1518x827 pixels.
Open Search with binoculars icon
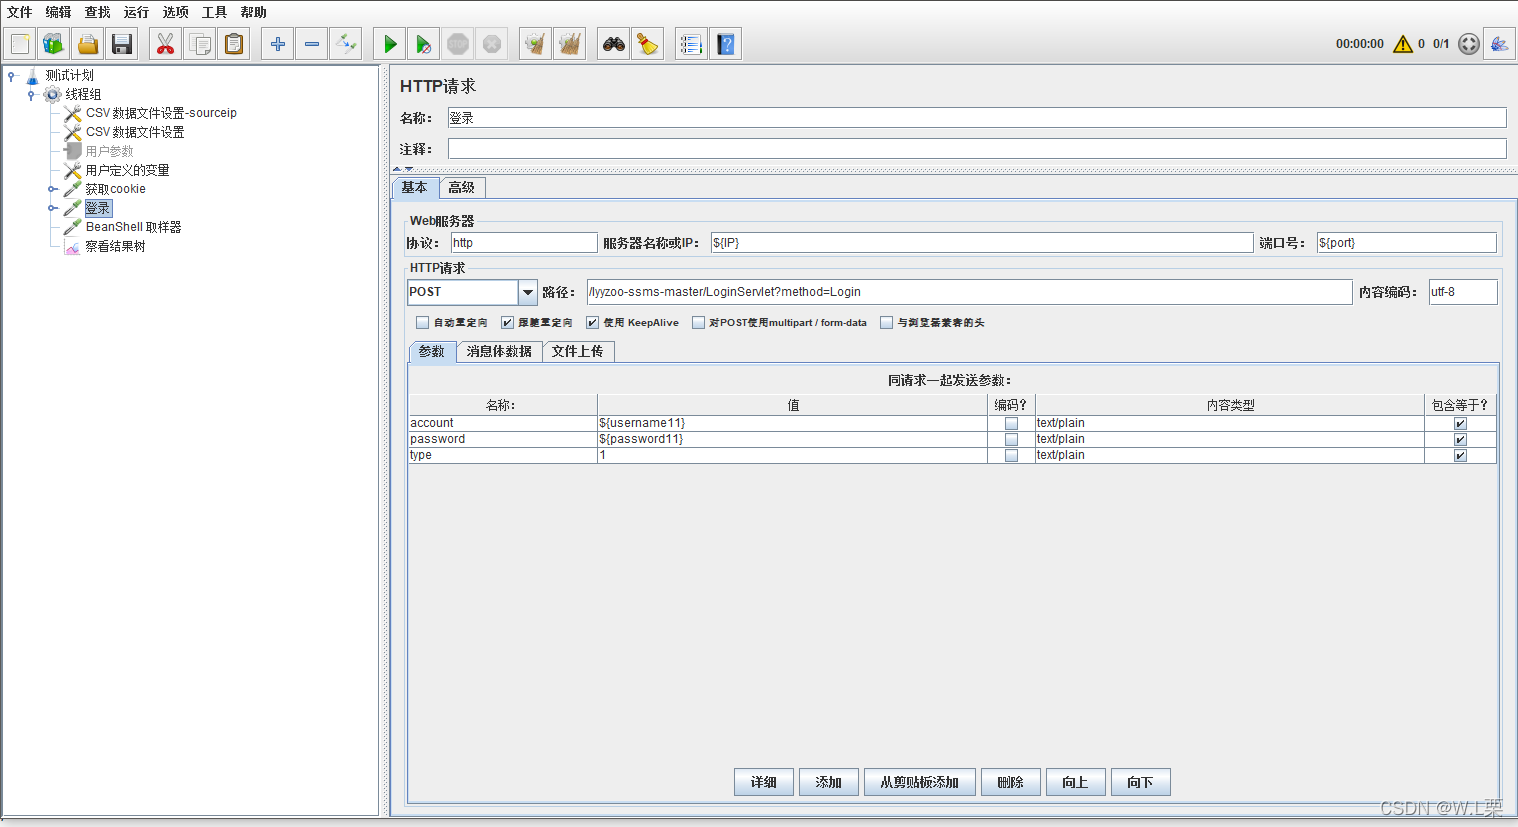[x=614, y=44]
